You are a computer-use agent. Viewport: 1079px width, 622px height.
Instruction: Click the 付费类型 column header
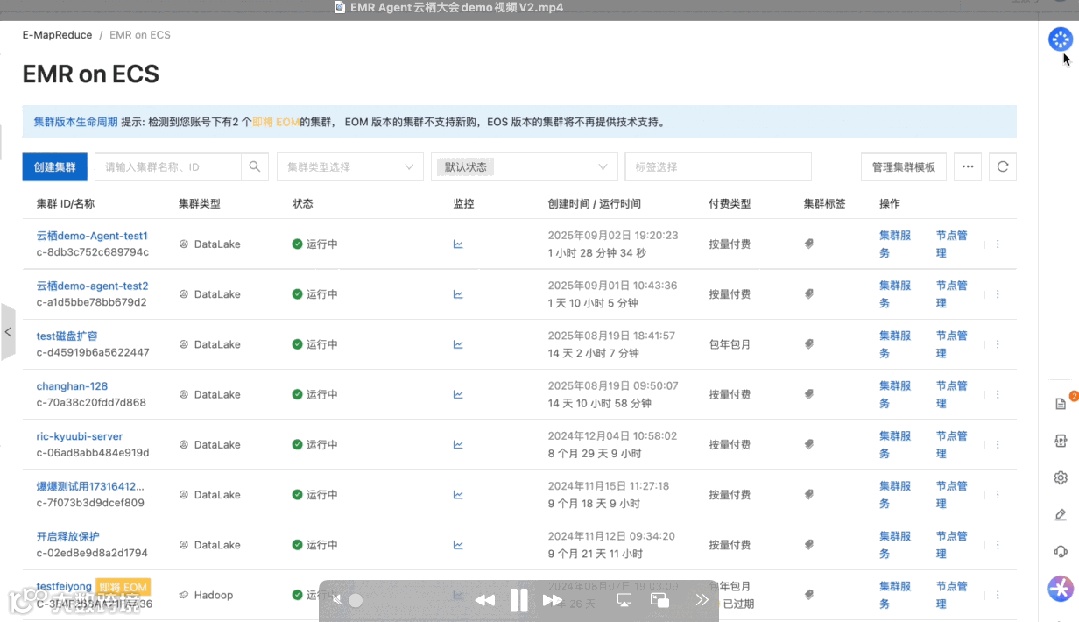(729, 204)
